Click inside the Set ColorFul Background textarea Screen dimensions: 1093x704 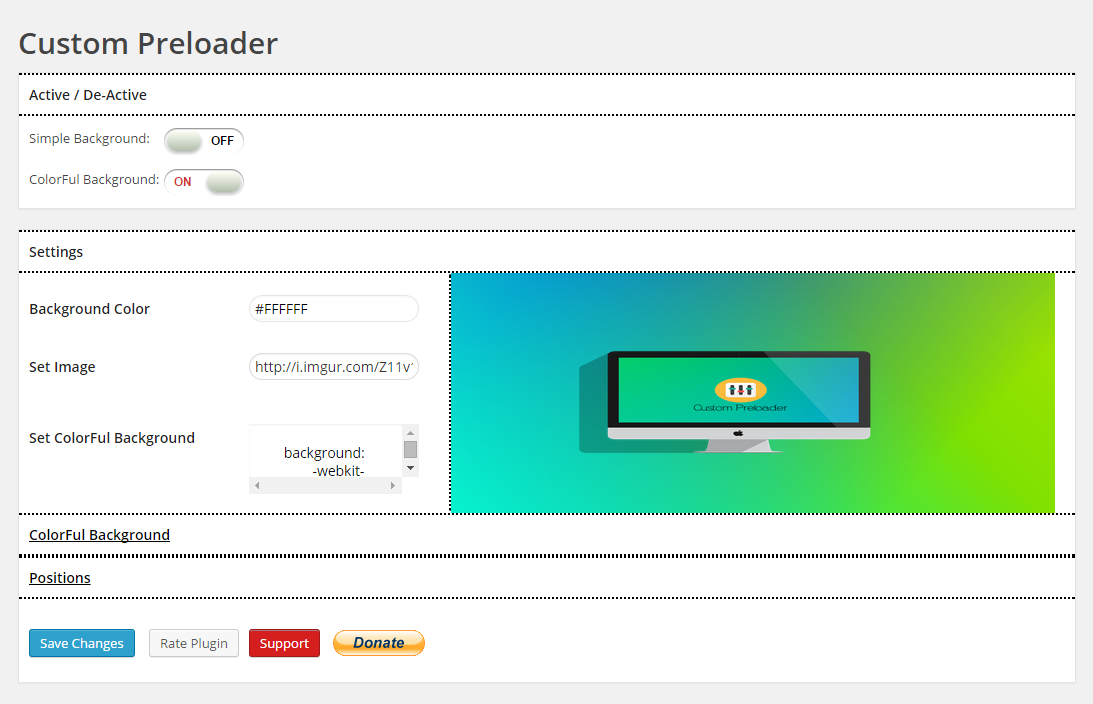pos(326,451)
